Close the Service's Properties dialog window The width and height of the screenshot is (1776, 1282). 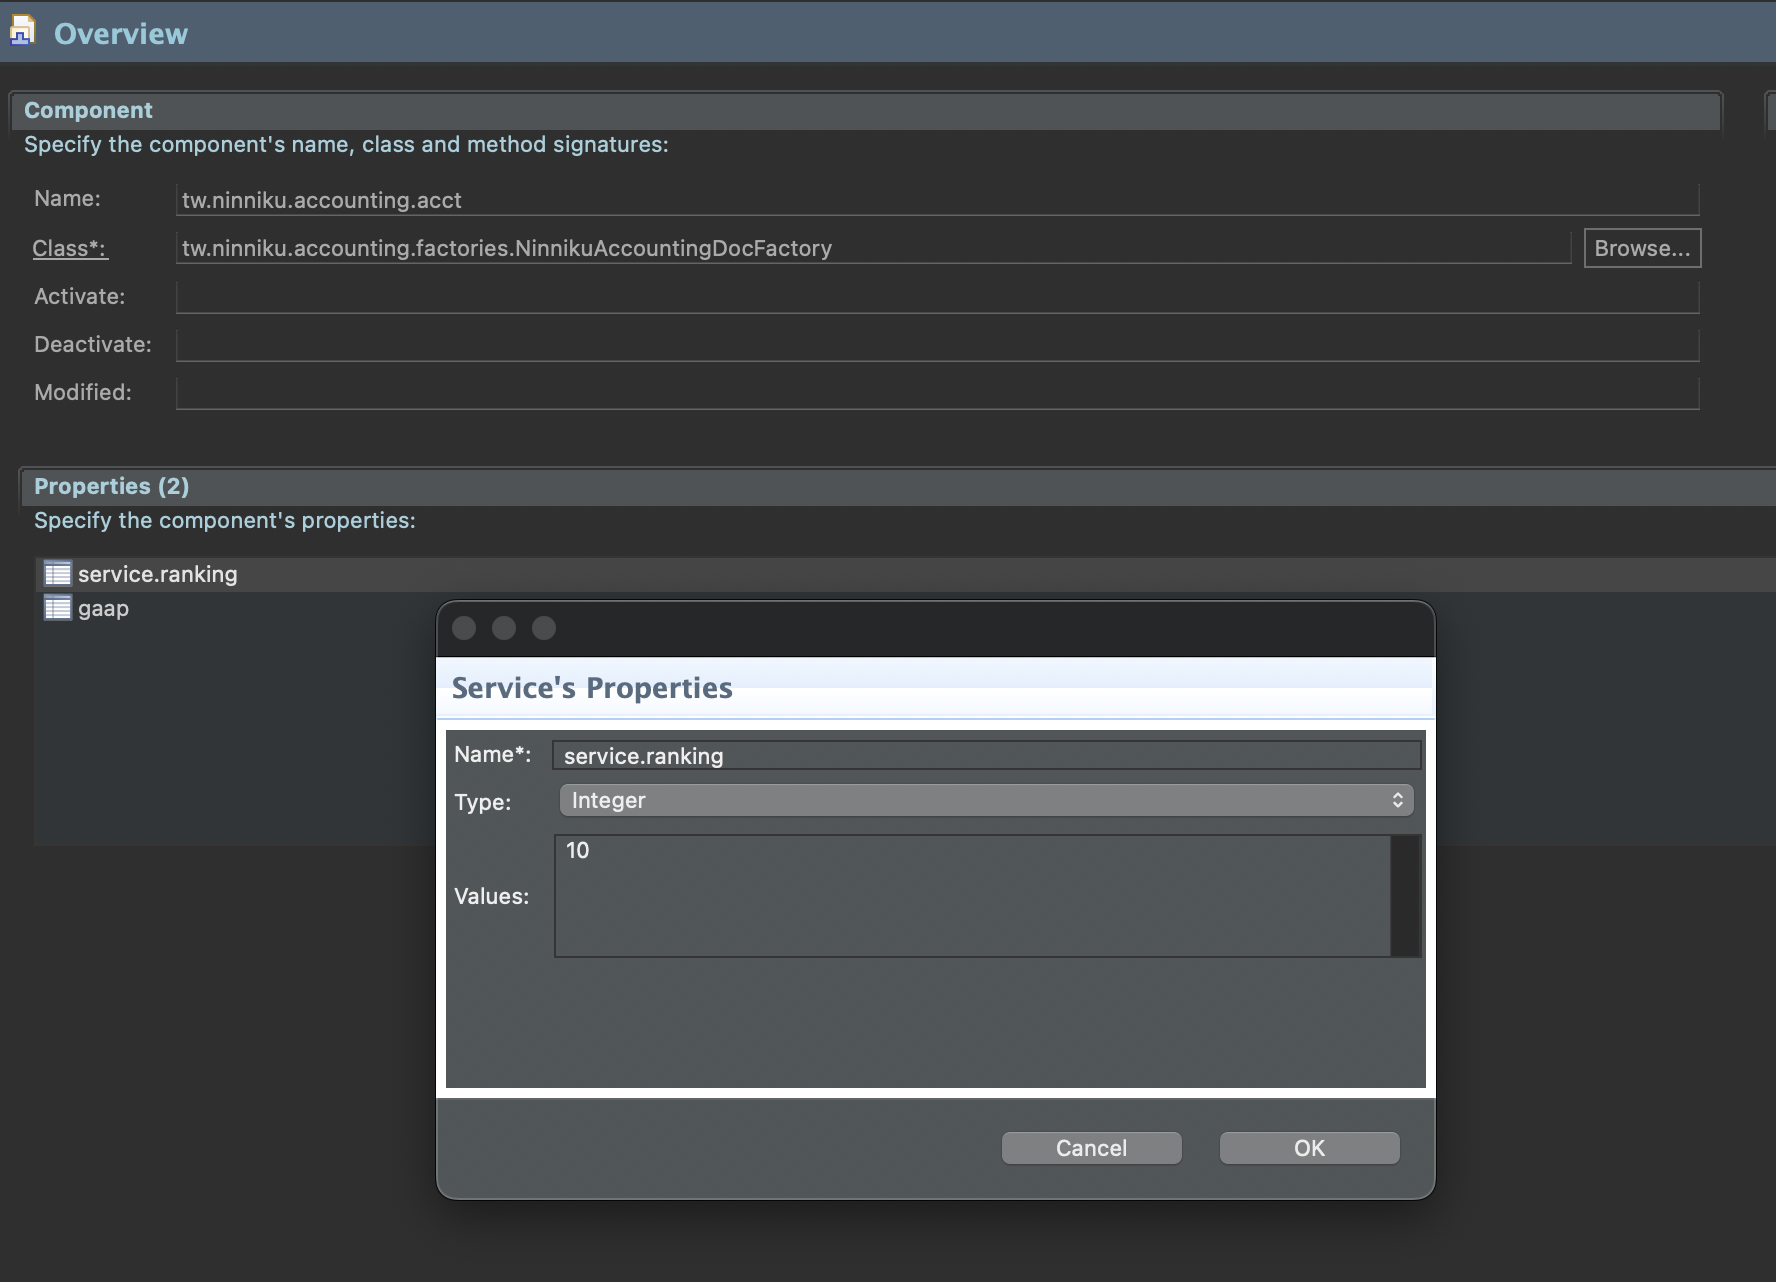coord(464,628)
